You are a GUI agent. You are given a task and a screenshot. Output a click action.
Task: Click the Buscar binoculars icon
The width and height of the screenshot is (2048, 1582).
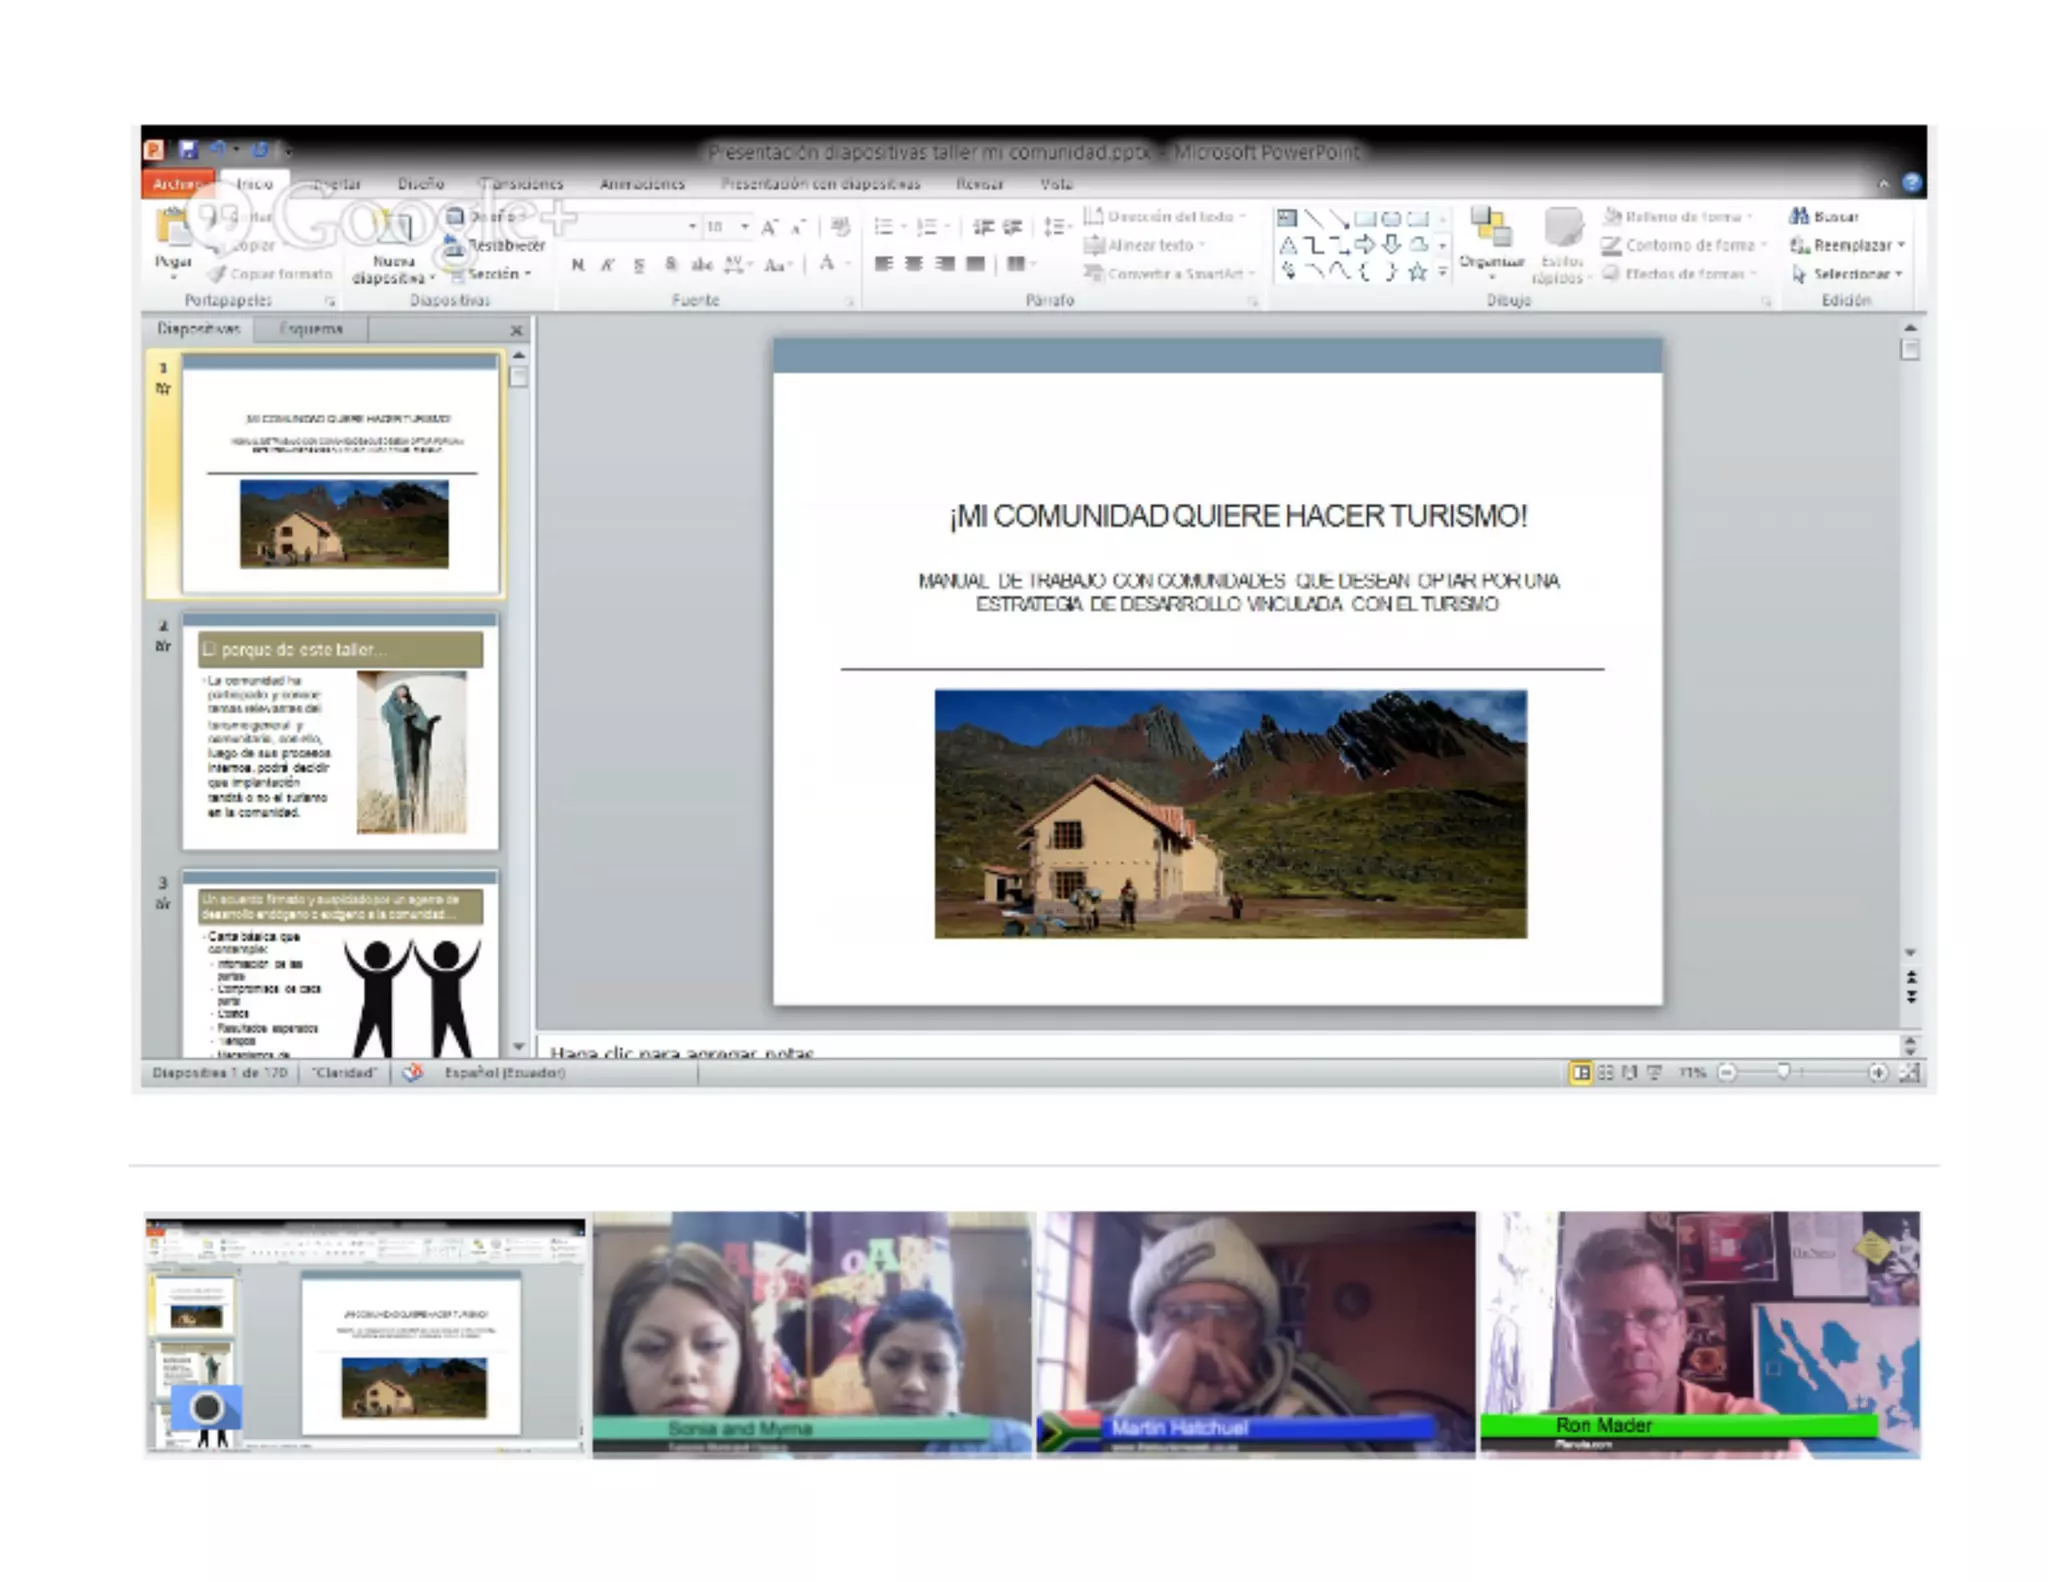[1799, 216]
